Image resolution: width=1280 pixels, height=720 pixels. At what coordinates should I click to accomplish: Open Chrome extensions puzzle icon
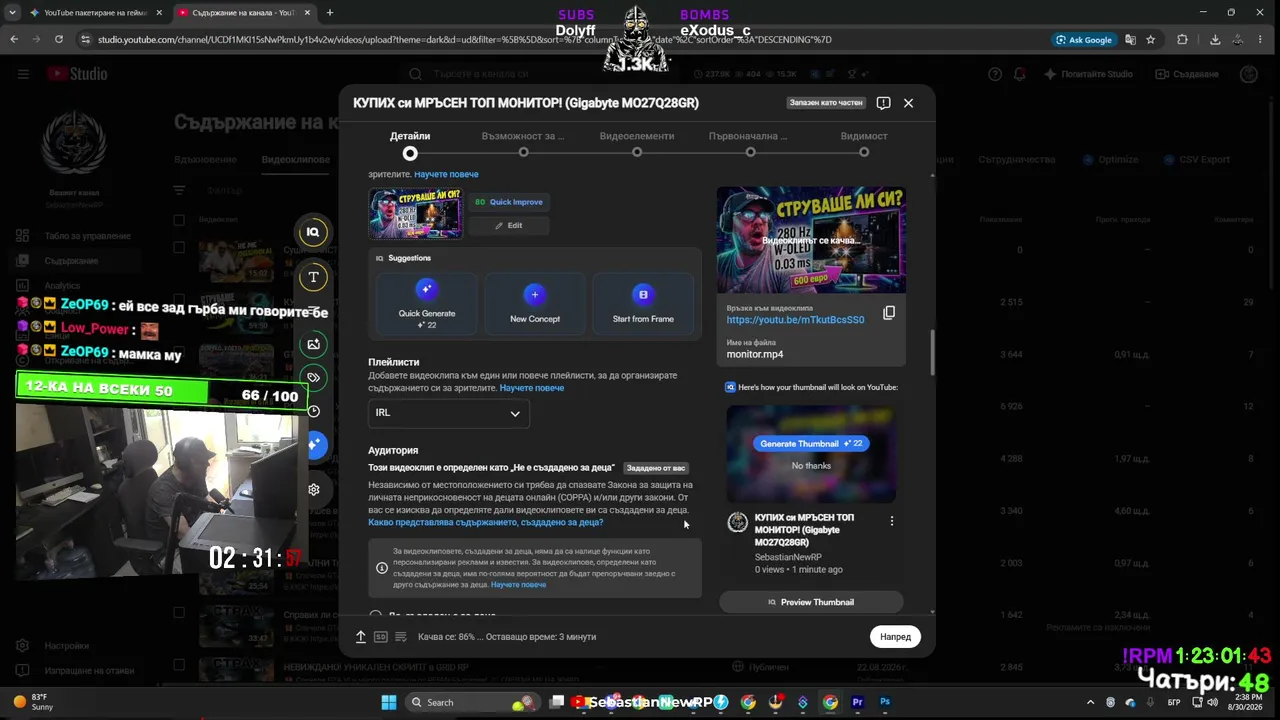click(1183, 40)
